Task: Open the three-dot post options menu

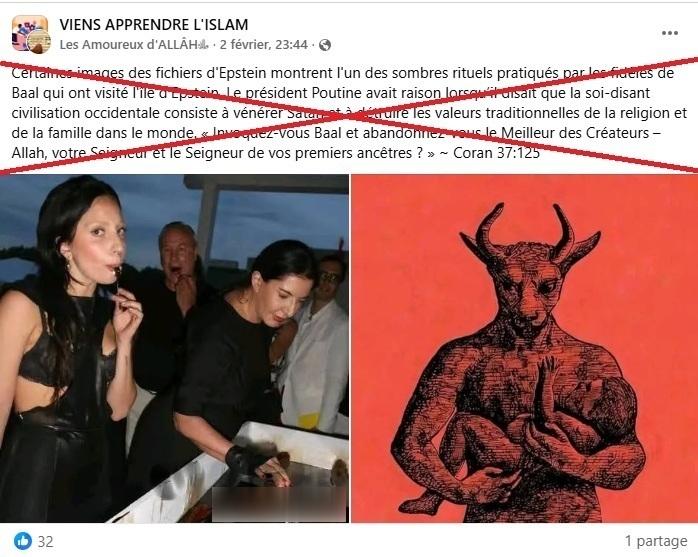Action: coord(670,33)
